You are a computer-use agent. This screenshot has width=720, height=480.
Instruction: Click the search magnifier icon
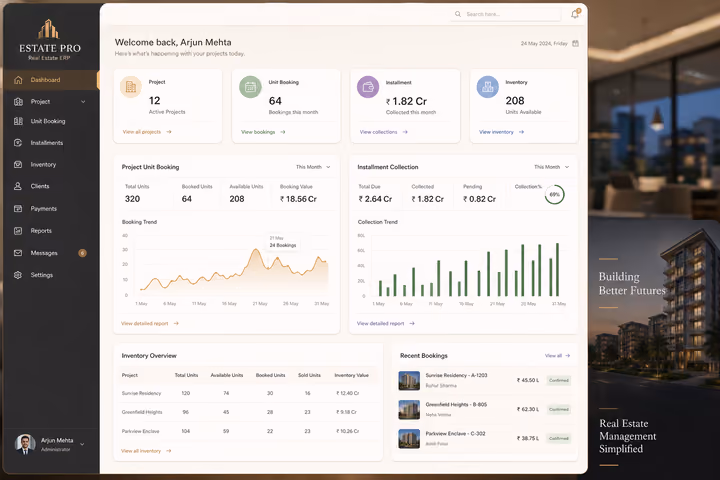(x=458, y=14)
